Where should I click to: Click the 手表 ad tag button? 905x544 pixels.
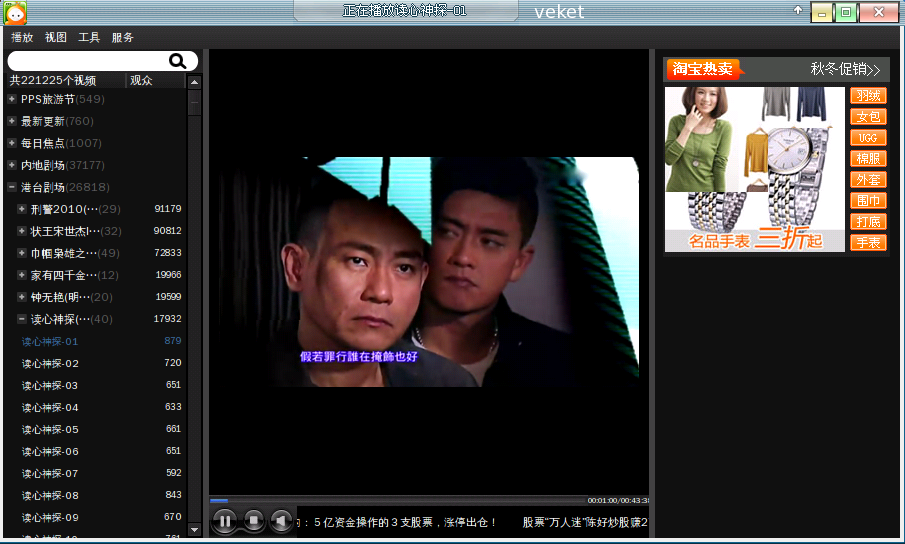868,242
